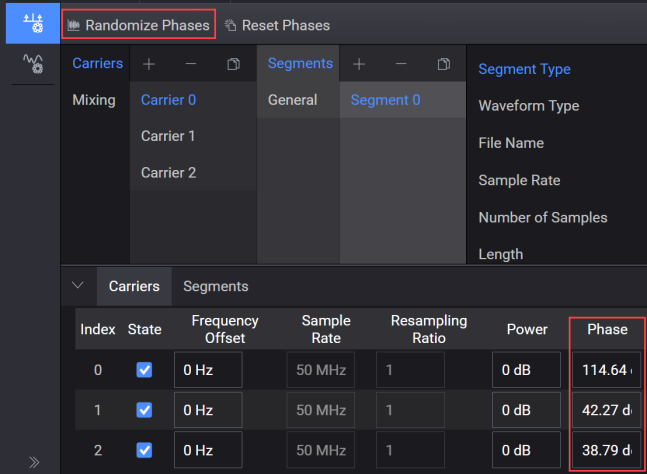Screen dimensions: 647x474
Task: Click Sample Rate column header
Action: 326,329
